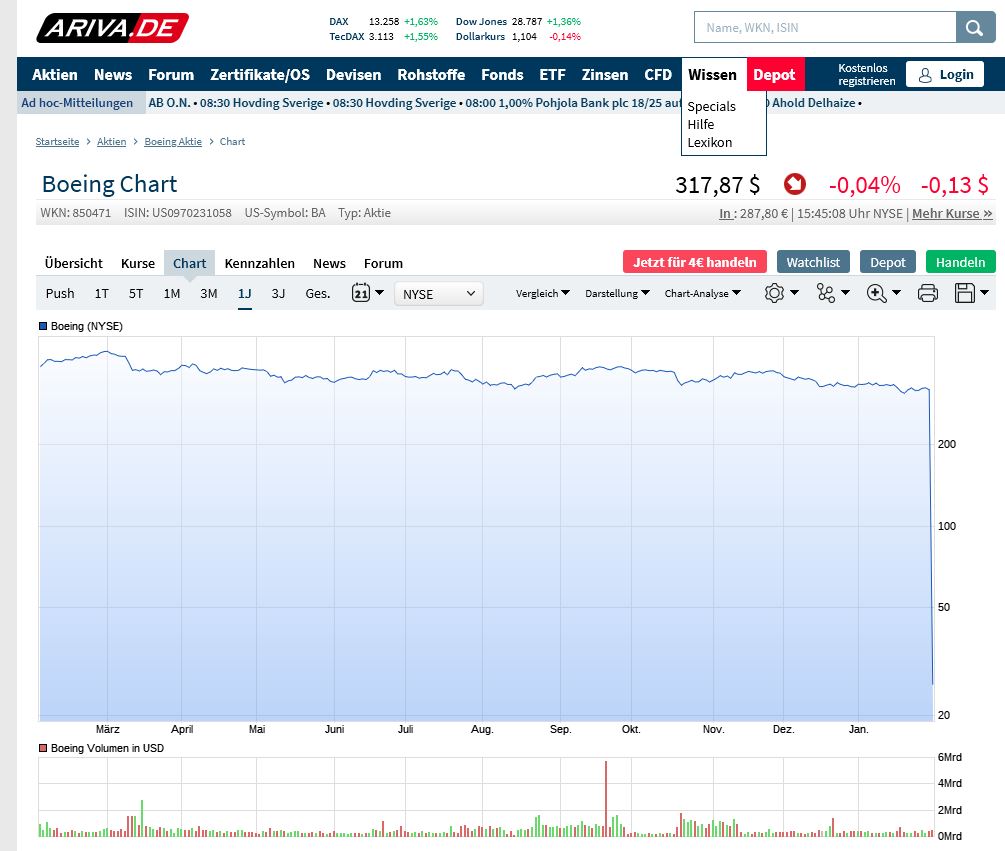Click the blue Boeing (NYSE) legend square
Image resolution: width=1005 pixels, height=851 pixels.
43,326
